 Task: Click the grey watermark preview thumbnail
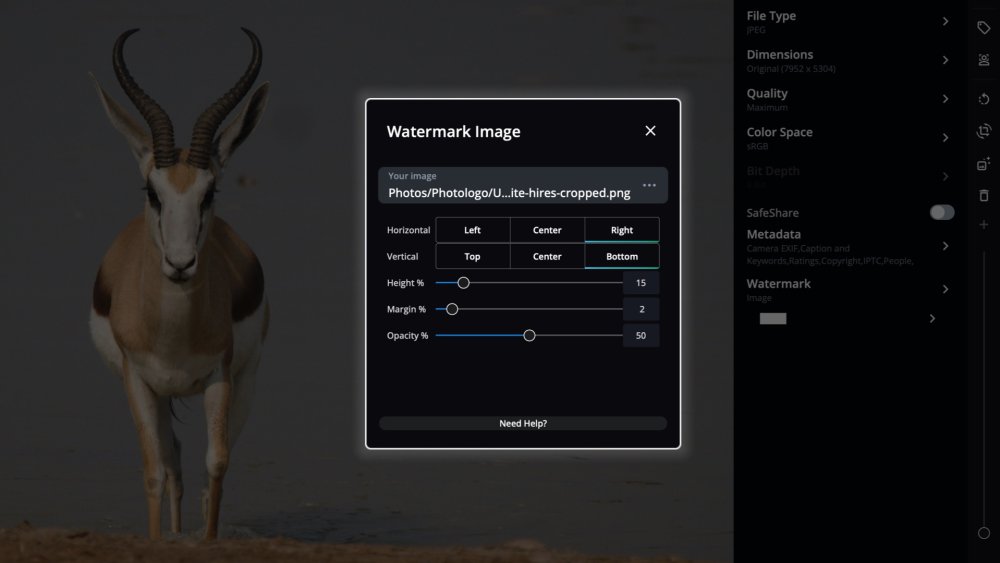pyautogui.click(x=773, y=319)
